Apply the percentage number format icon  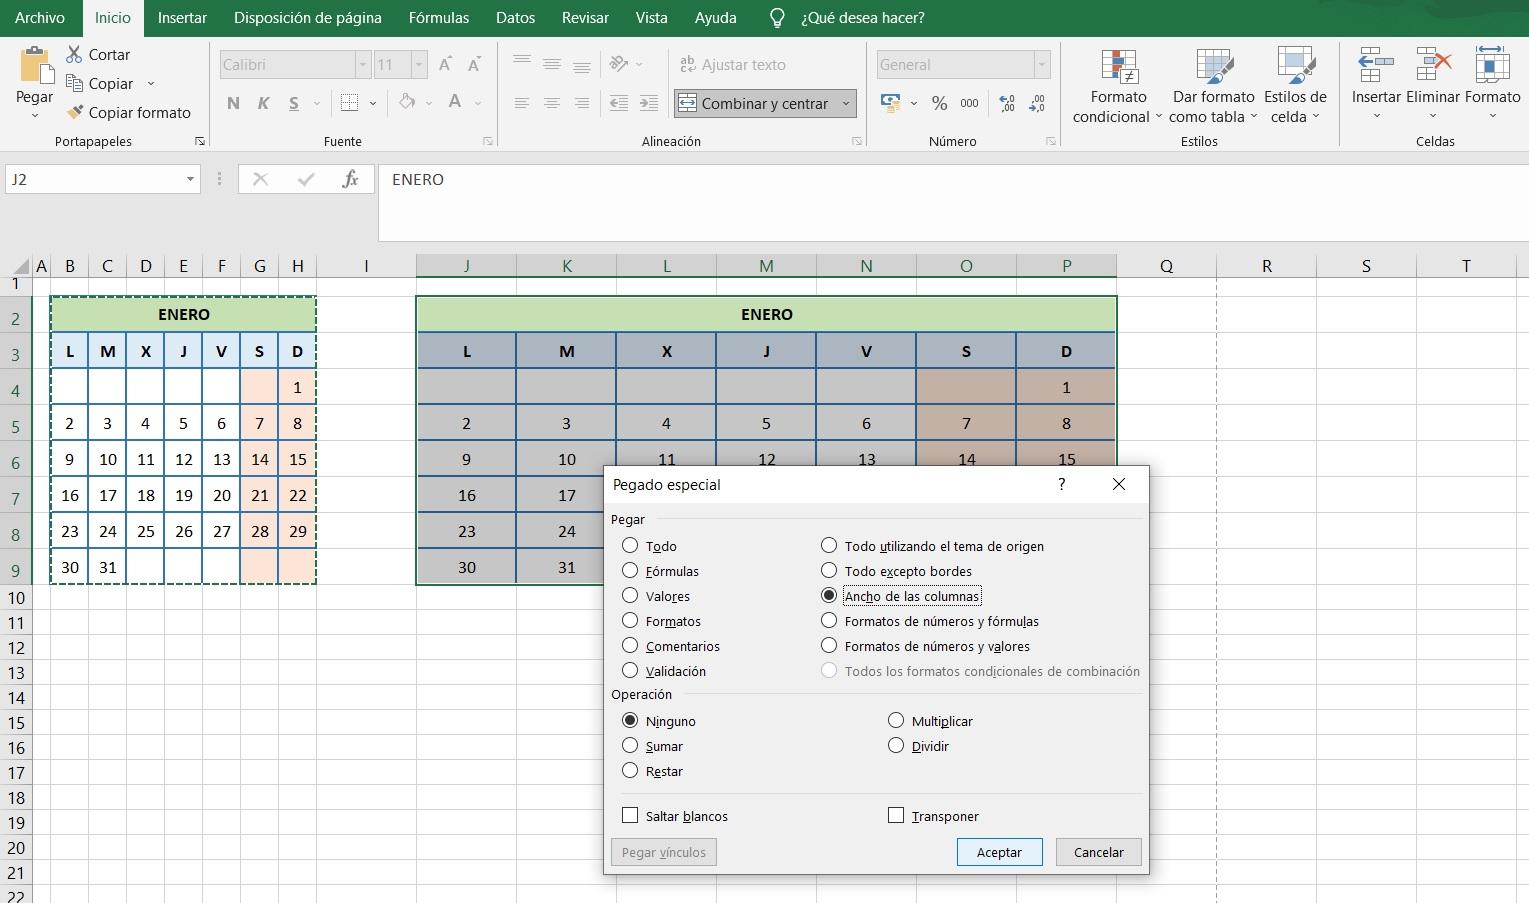(x=938, y=102)
